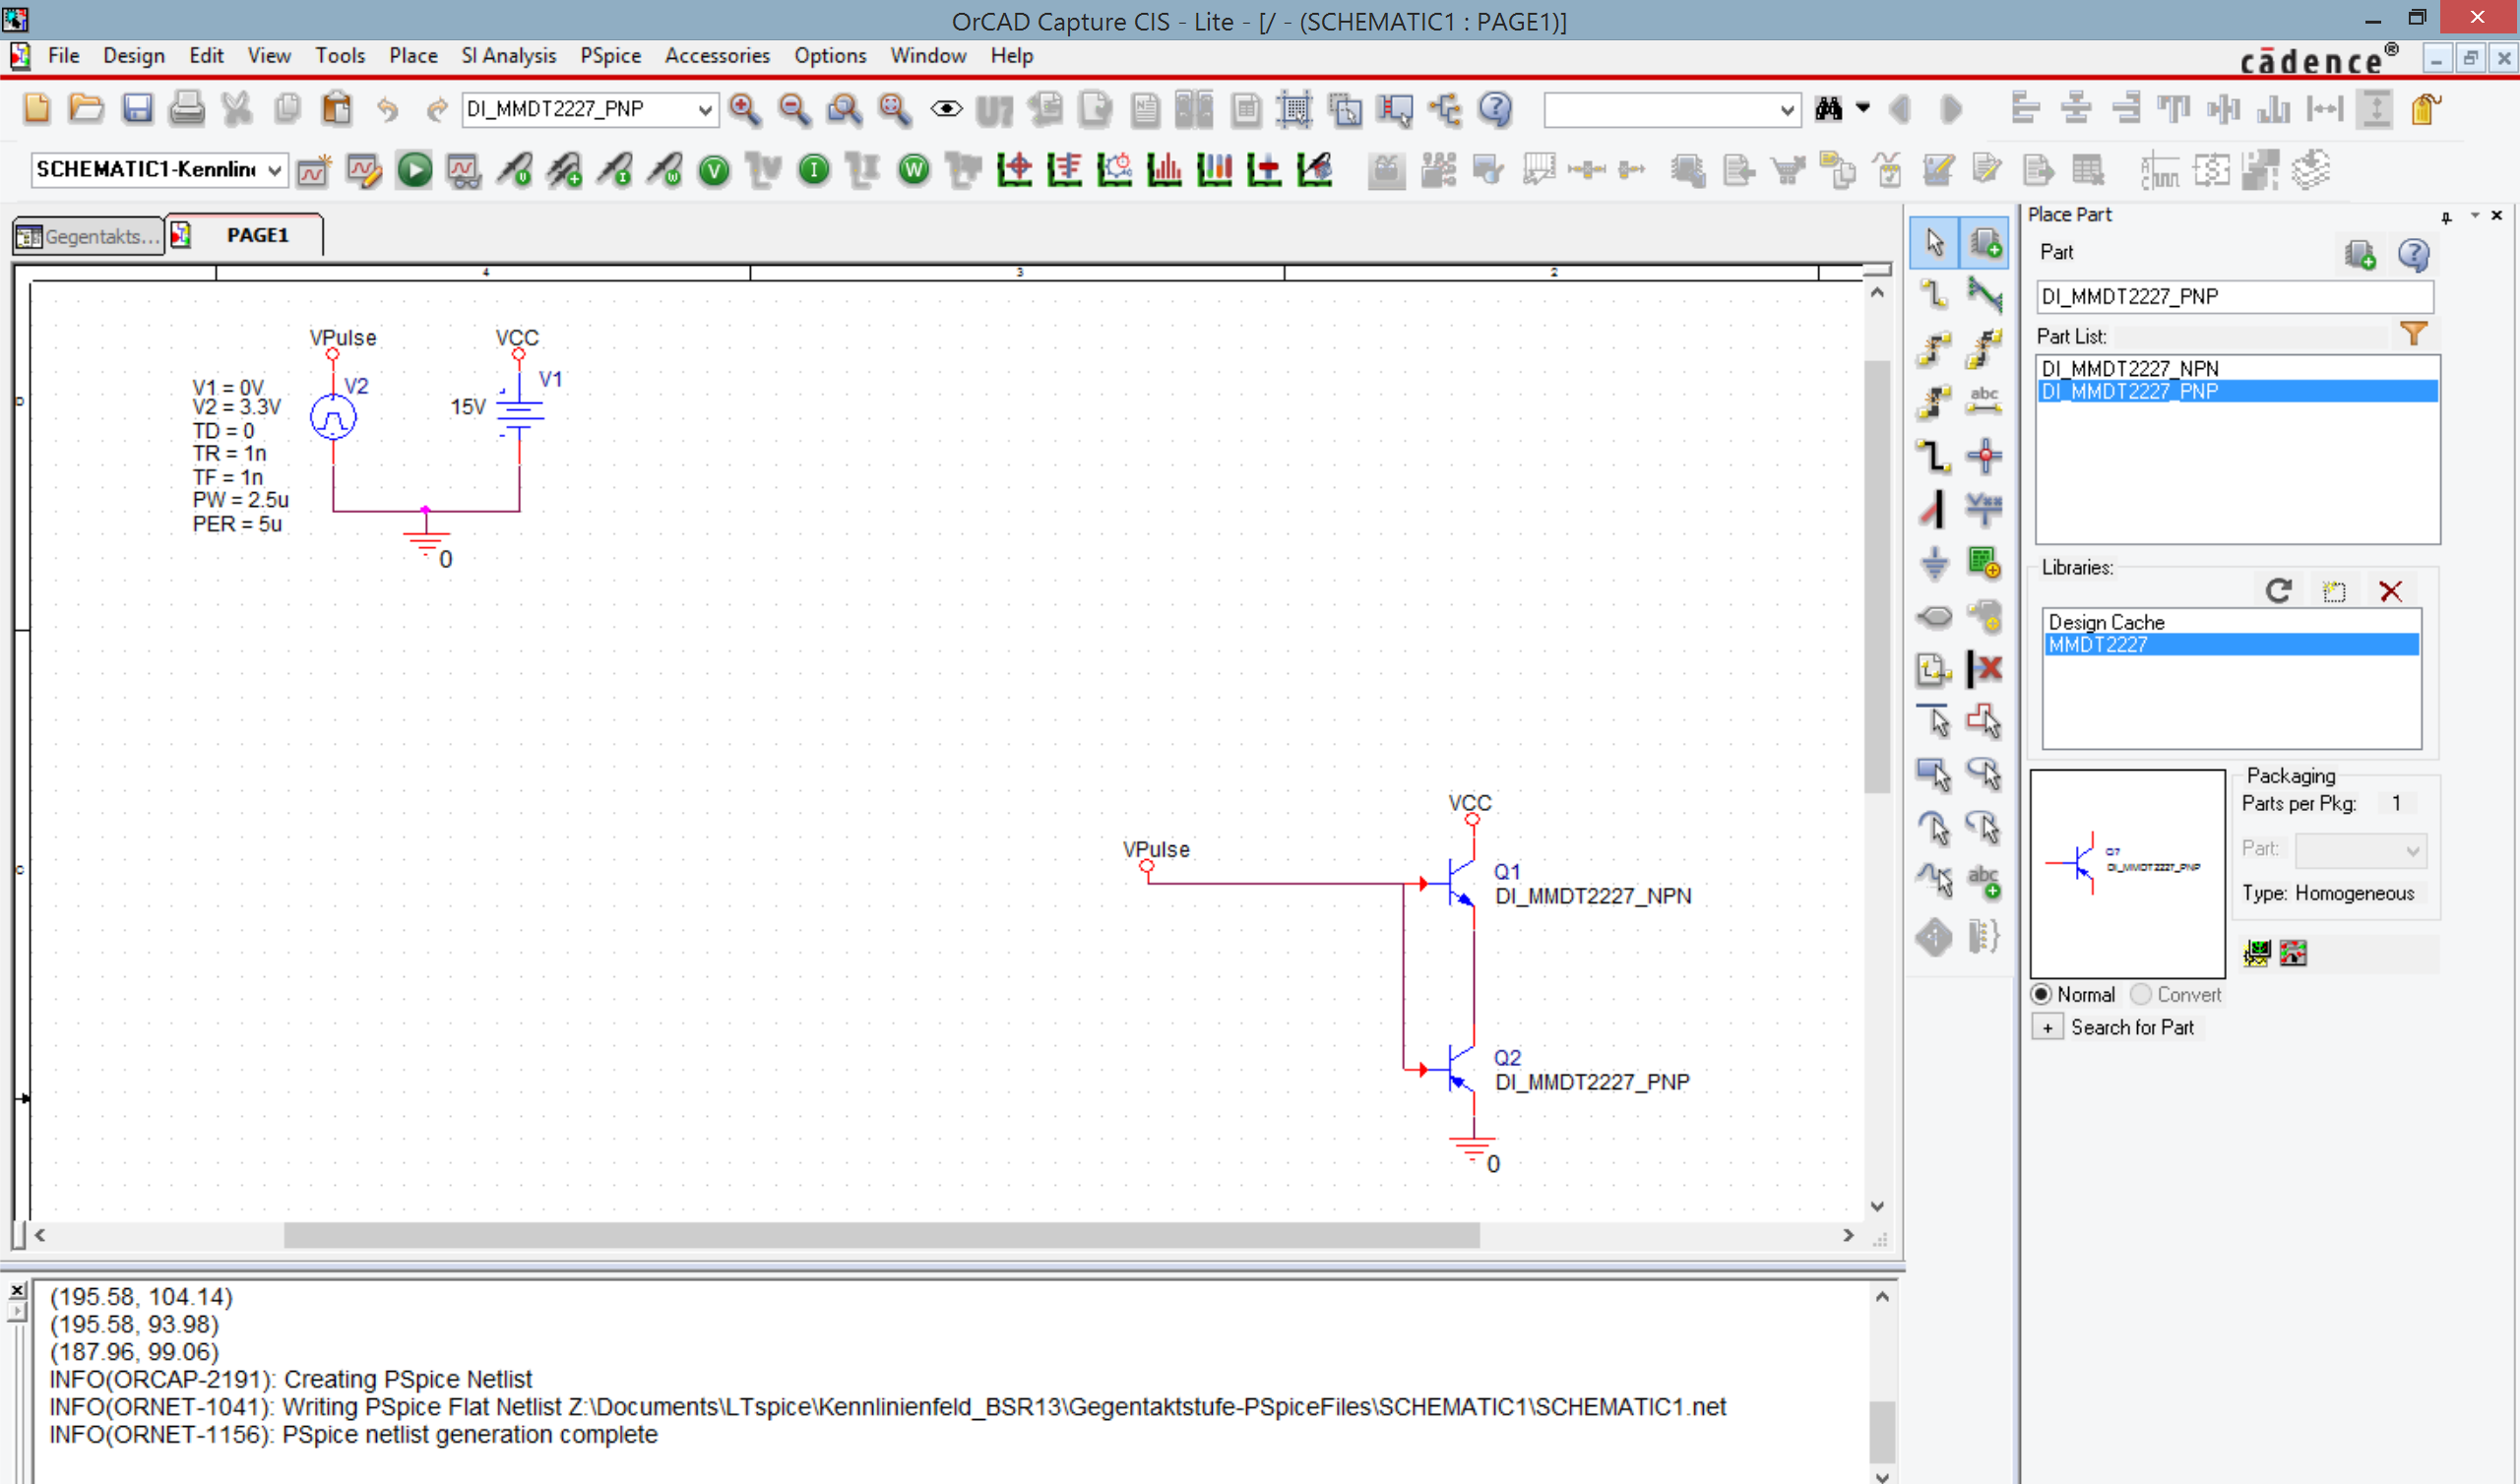The image size is (2520, 1484).
Task: Switch to the Gegentakts... tab
Action: pos(88,236)
